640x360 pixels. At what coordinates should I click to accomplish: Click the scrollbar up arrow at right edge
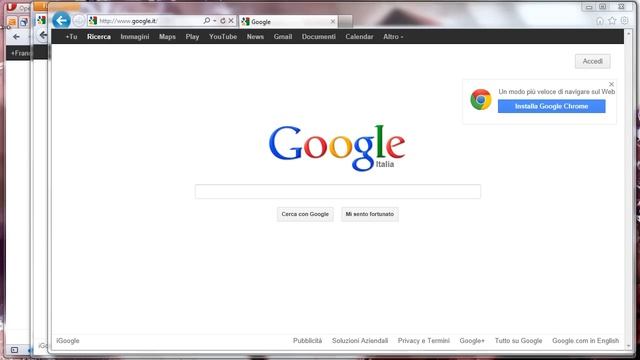tap(629, 33)
